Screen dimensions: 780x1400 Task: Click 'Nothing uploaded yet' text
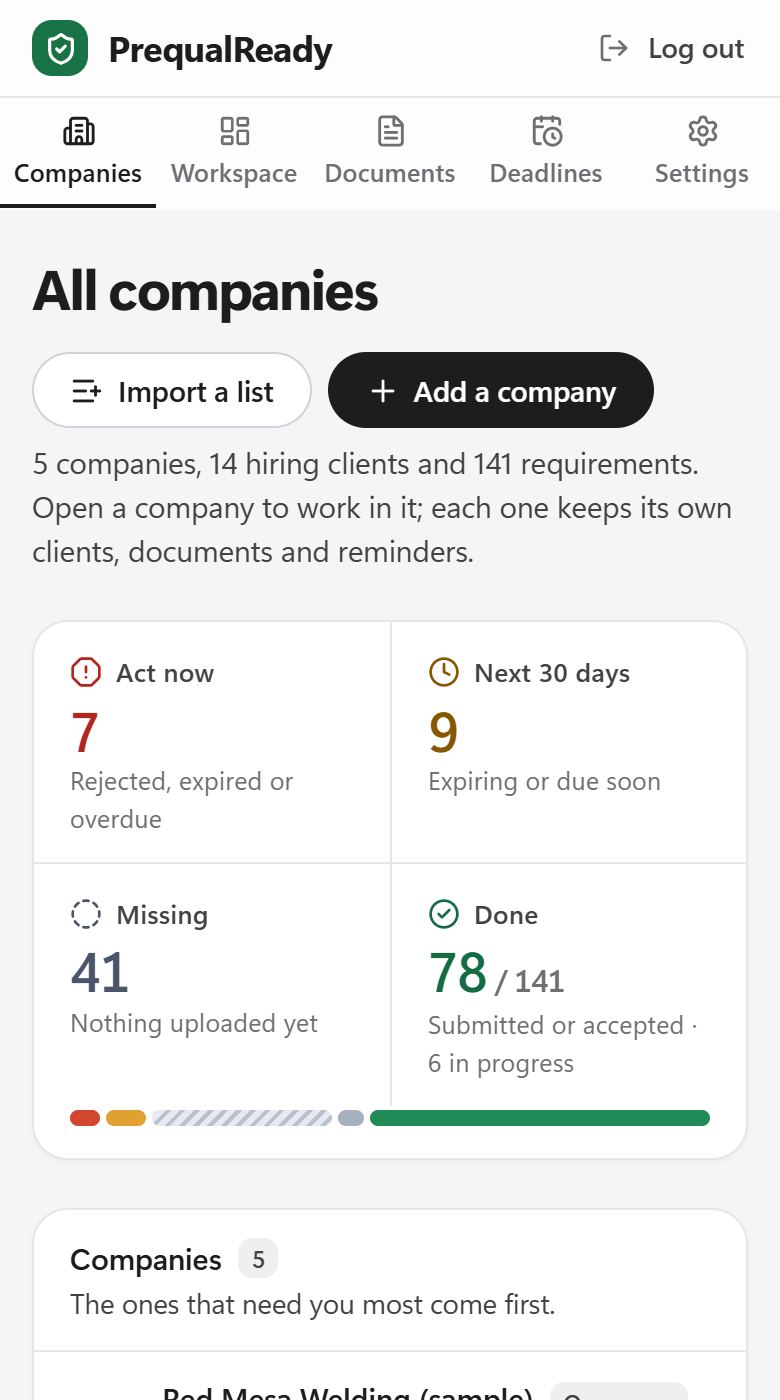194,1023
